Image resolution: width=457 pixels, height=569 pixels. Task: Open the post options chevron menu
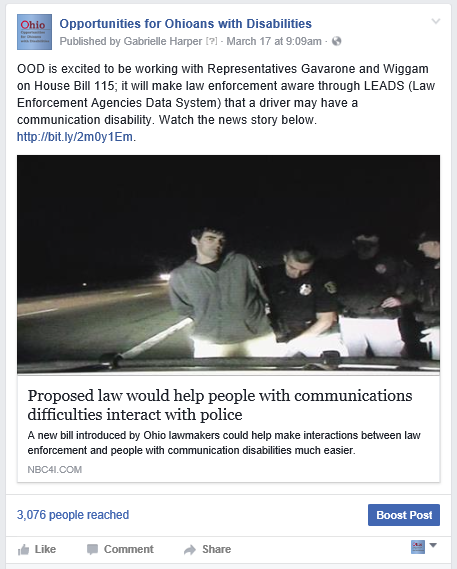pyautogui.click(x=436, y=21)
